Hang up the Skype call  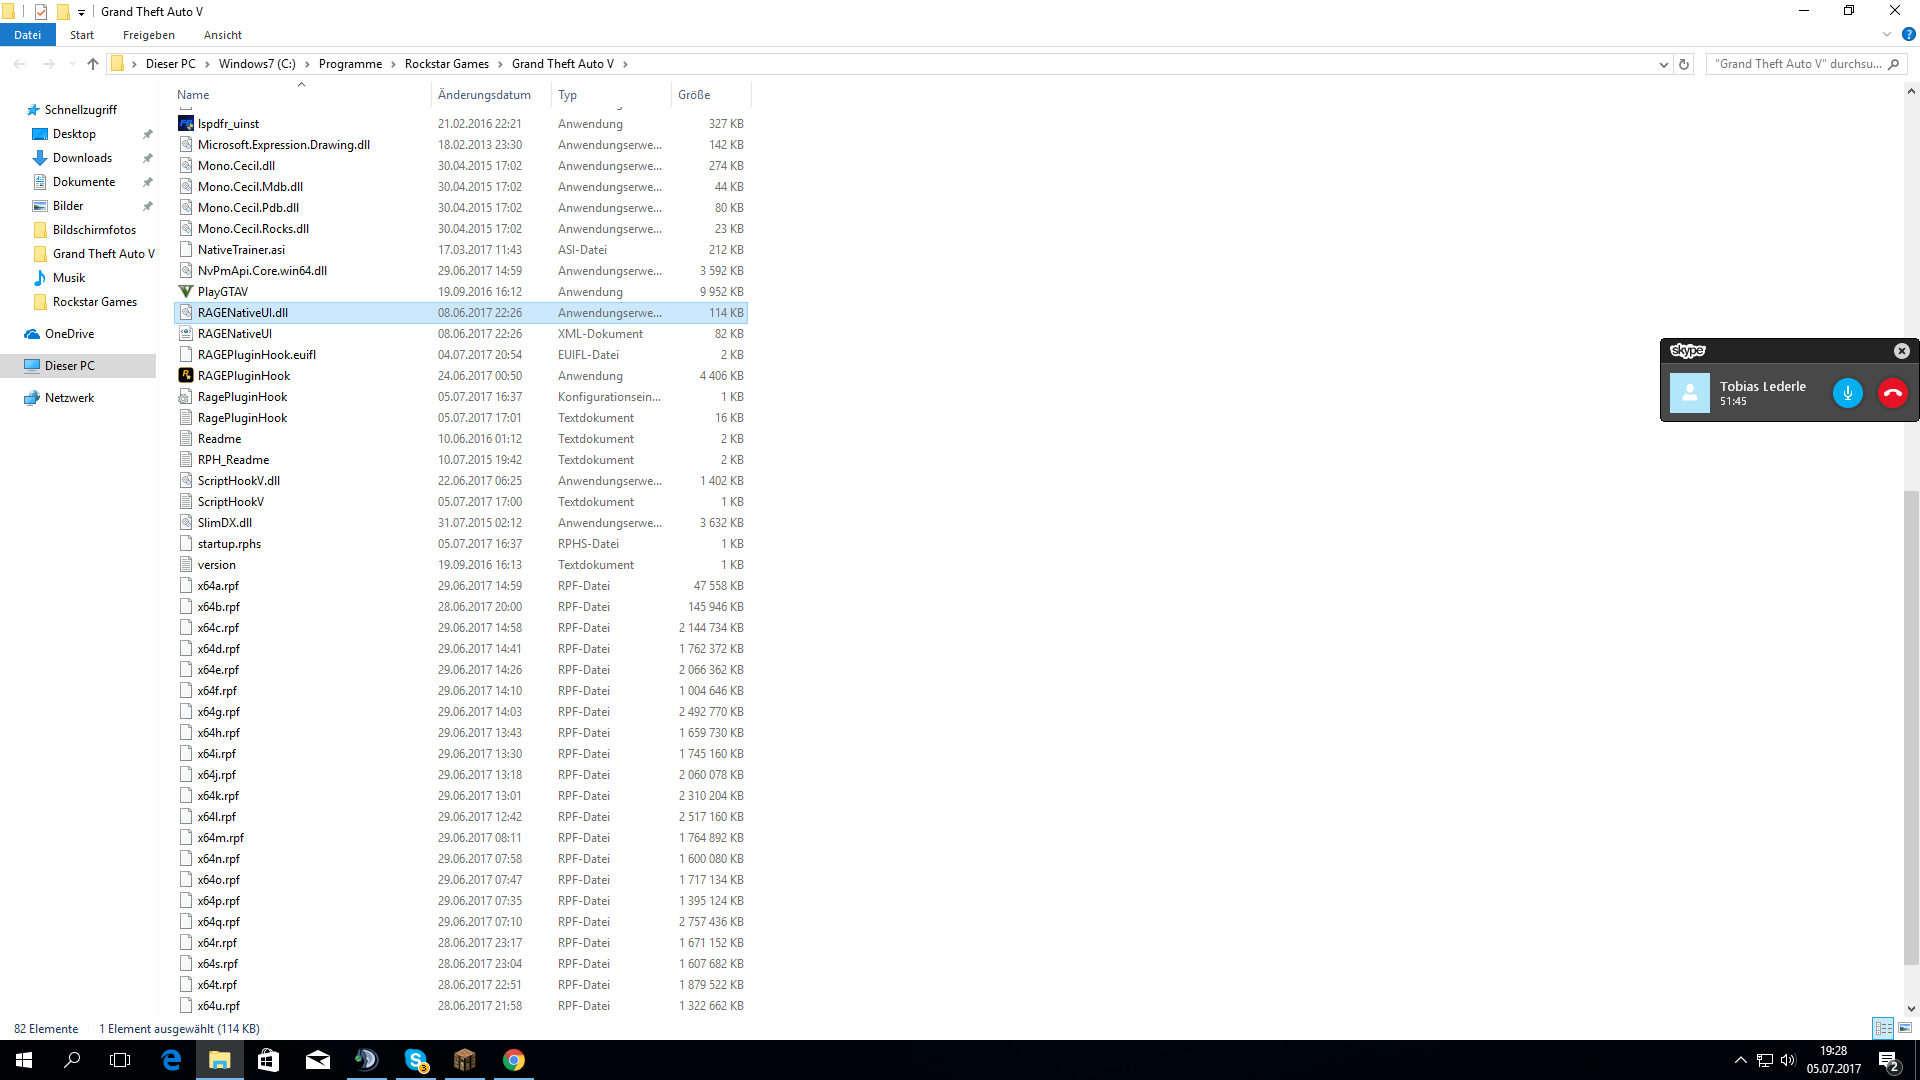[1892, 393]
